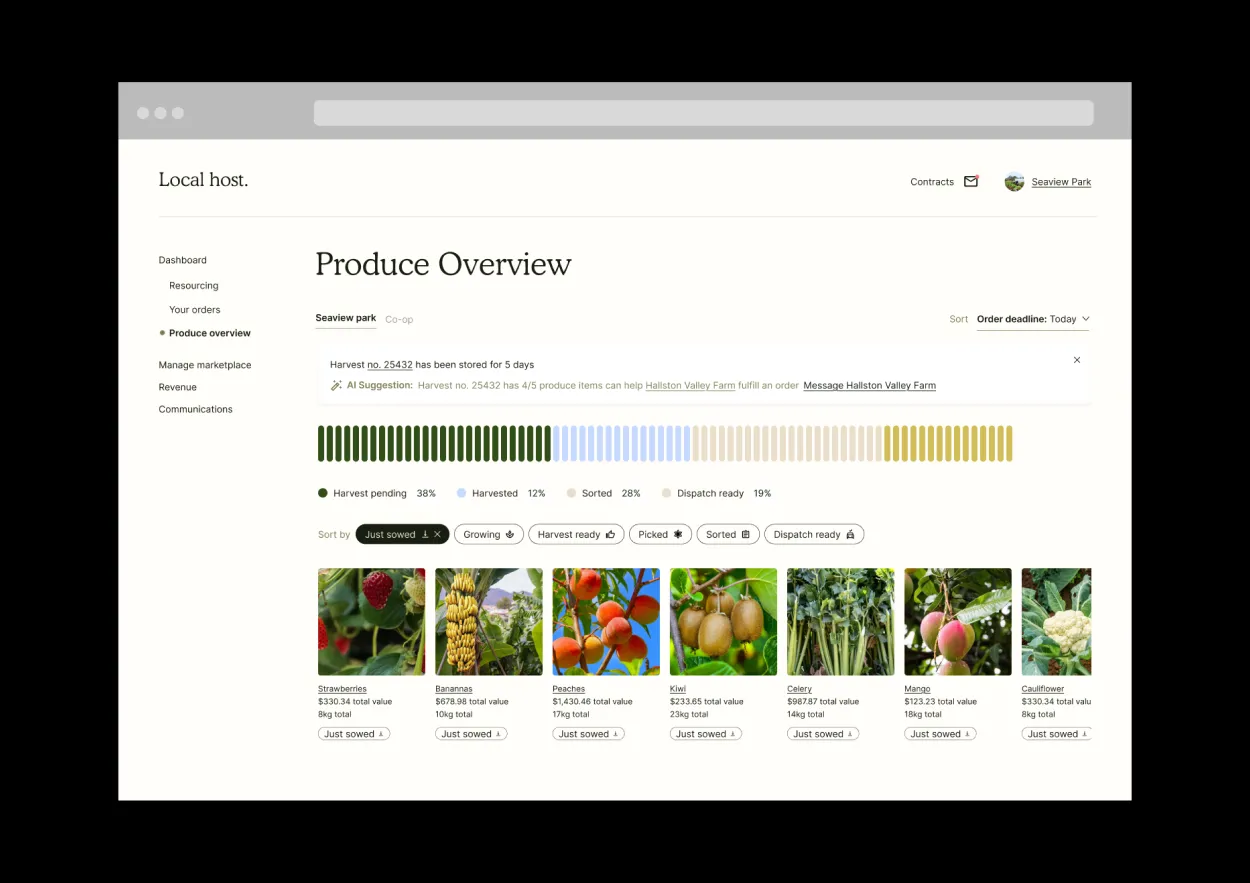Screen dimensions: 1250x883
Task: Open the Mango product photo
Action: (x=958, y=622)
